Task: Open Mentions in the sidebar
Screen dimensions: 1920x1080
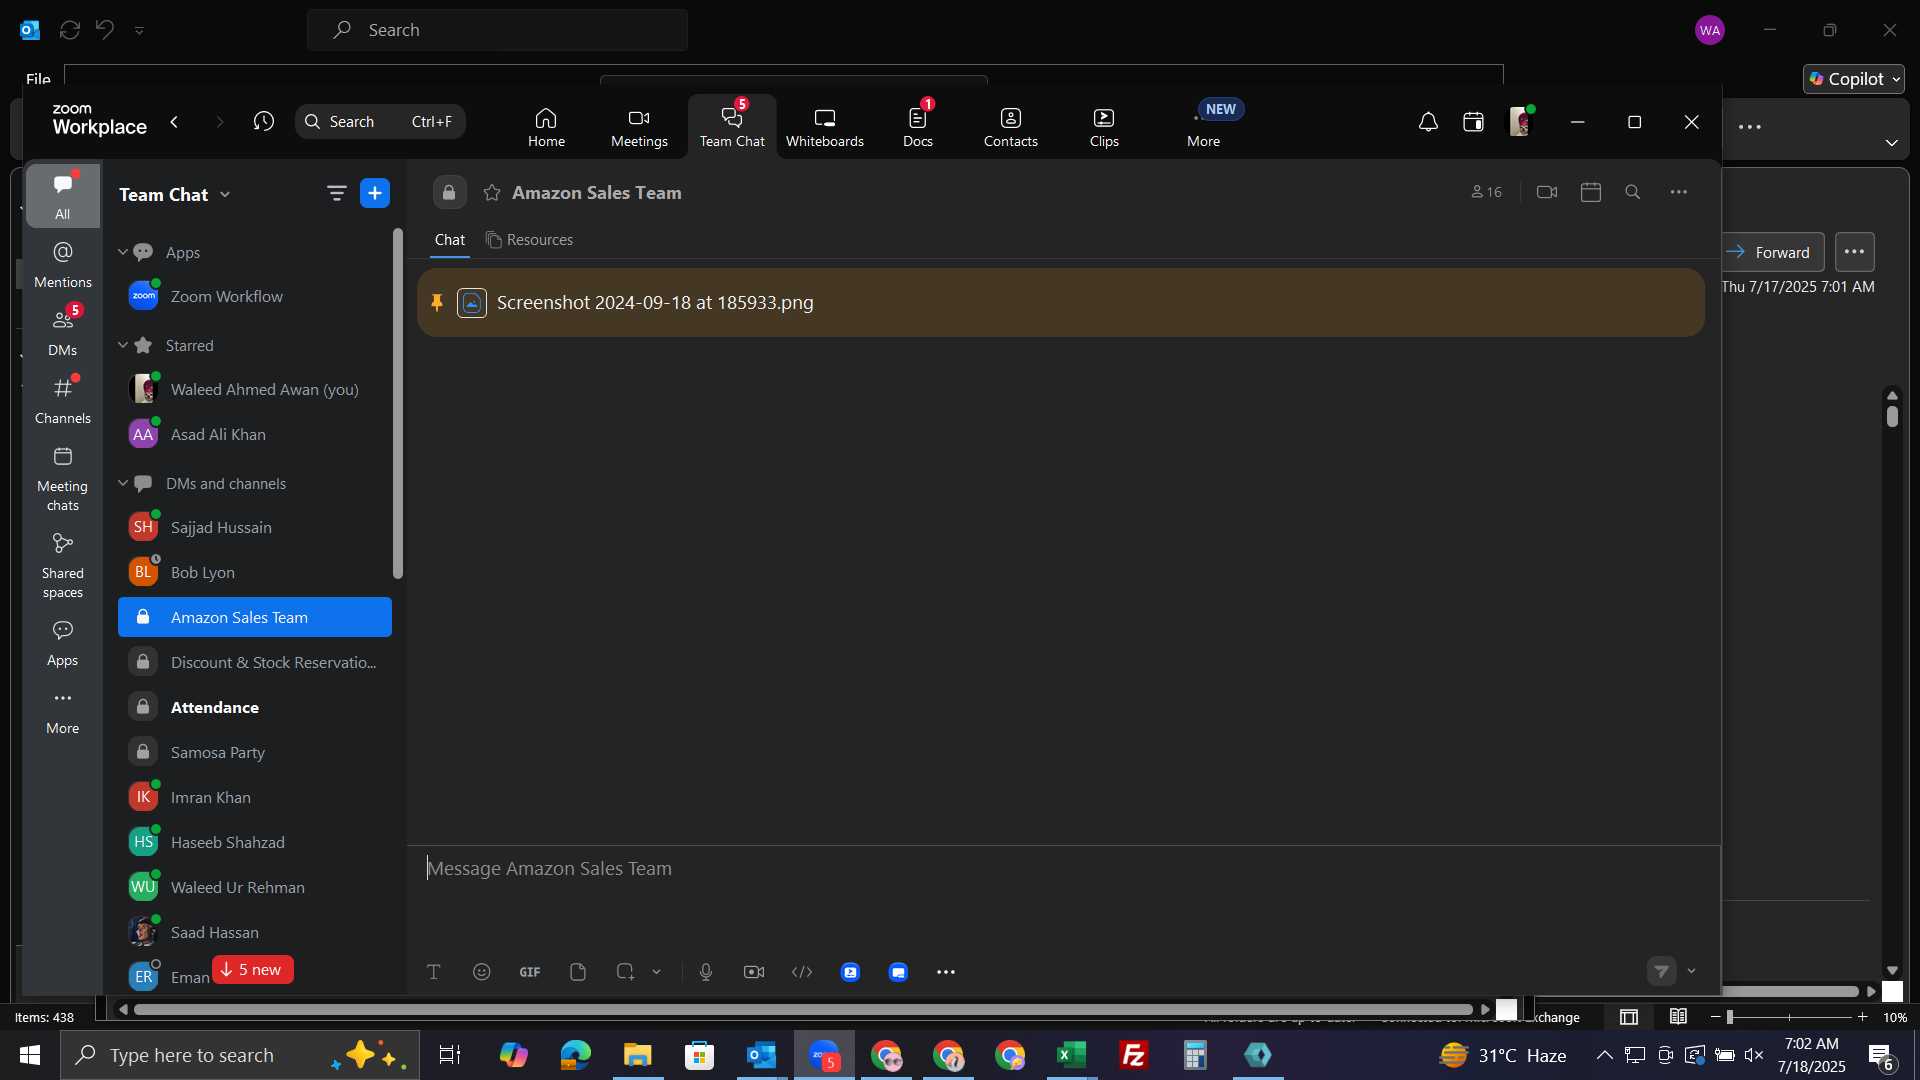Action: click(x=62, y=265)
